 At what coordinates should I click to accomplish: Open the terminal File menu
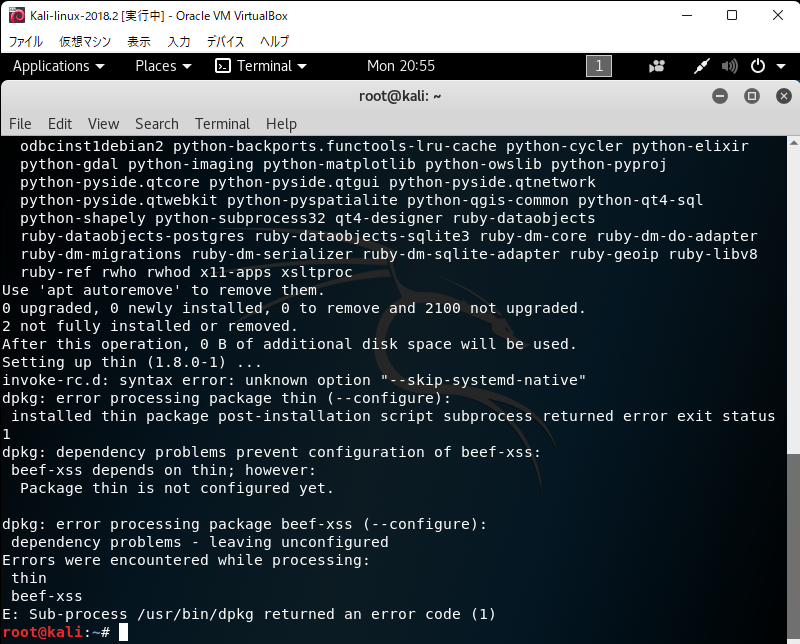coord(20,124)
